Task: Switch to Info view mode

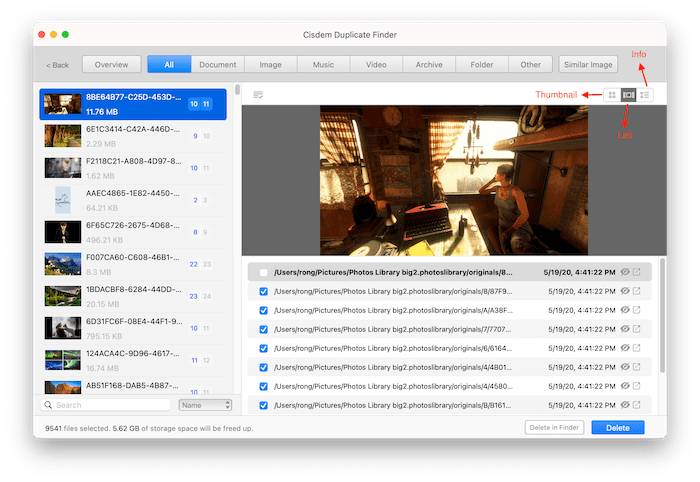Action: pos(645,95)
